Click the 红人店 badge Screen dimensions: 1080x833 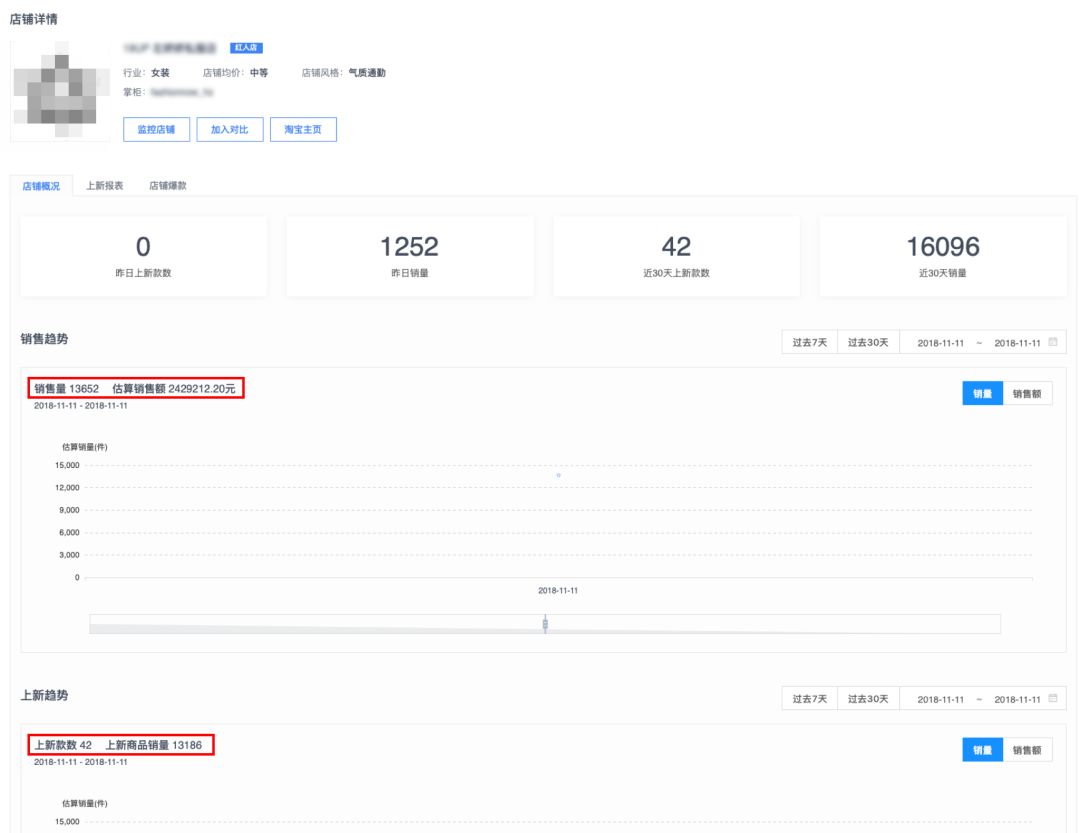coord(247,48)
